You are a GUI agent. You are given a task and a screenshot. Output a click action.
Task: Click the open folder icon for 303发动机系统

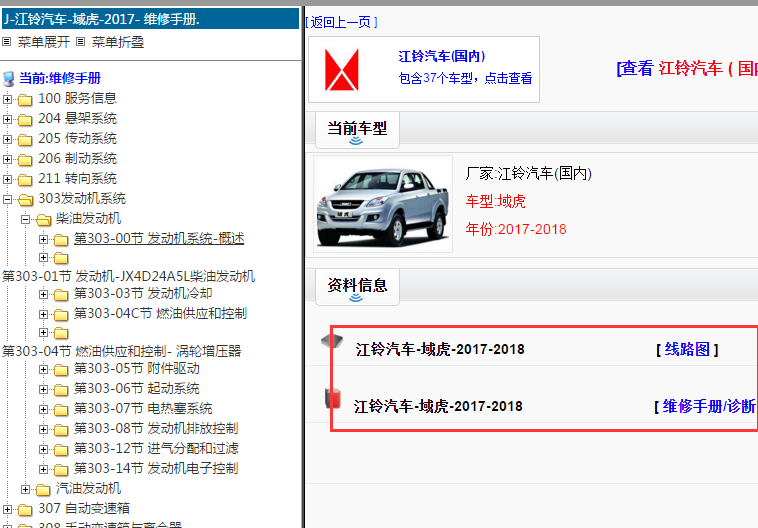point(26,200)
